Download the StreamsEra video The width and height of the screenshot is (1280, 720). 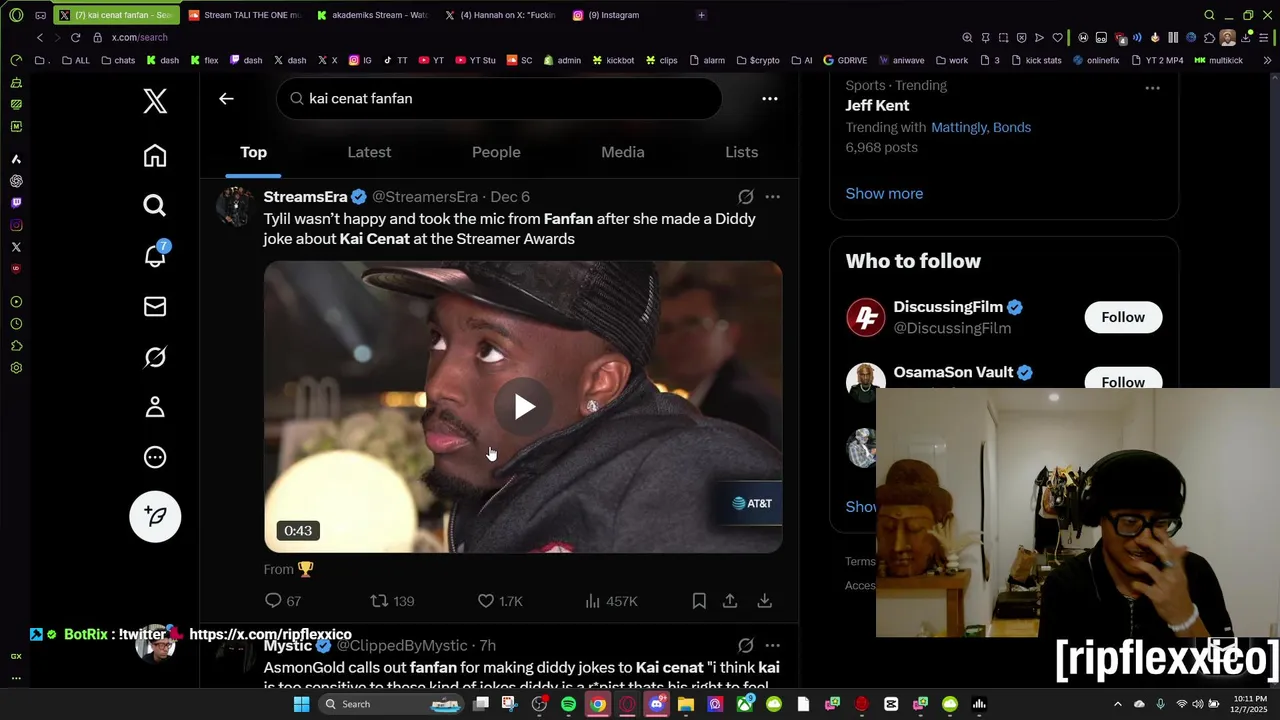764,601
